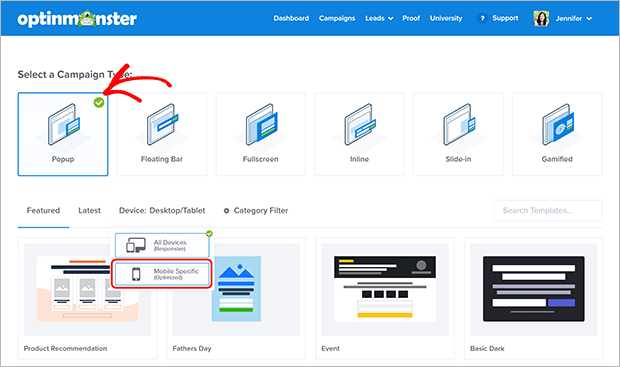Open the Proof nav link
This screenshot has width=620, height=367.
(x=411, y=18)
